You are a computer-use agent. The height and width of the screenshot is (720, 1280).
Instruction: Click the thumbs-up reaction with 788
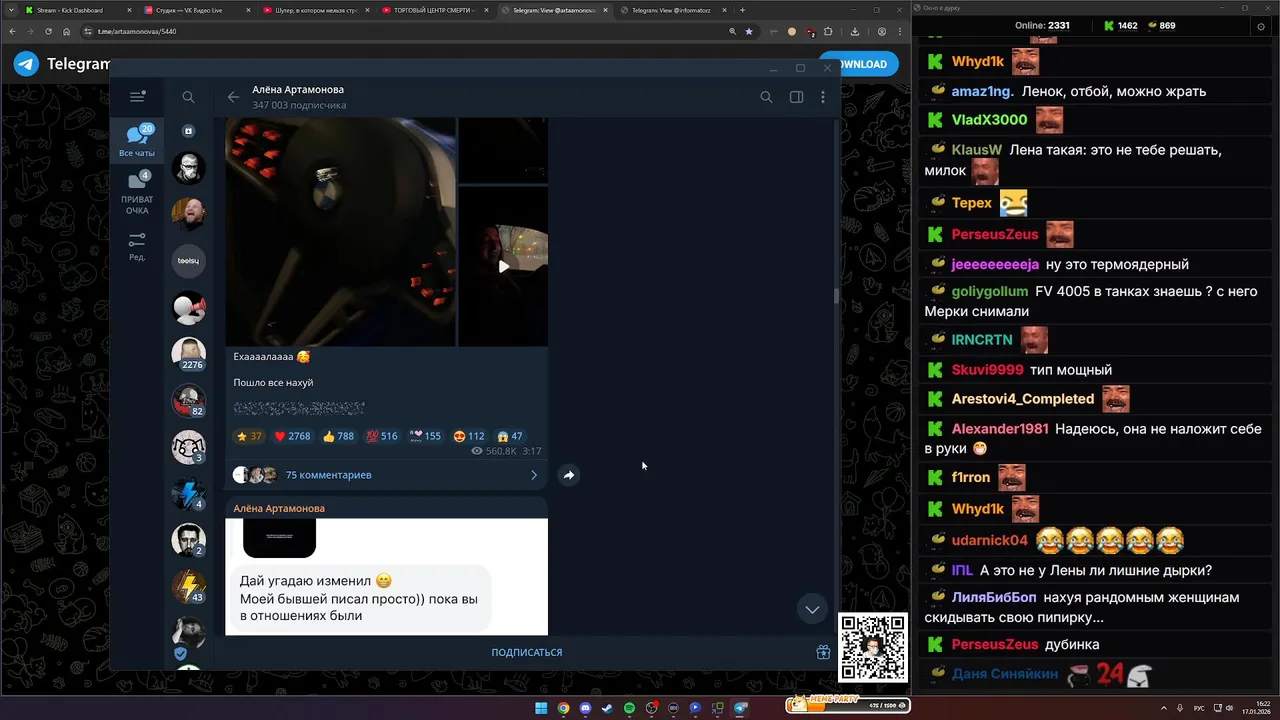pos(338,436)
